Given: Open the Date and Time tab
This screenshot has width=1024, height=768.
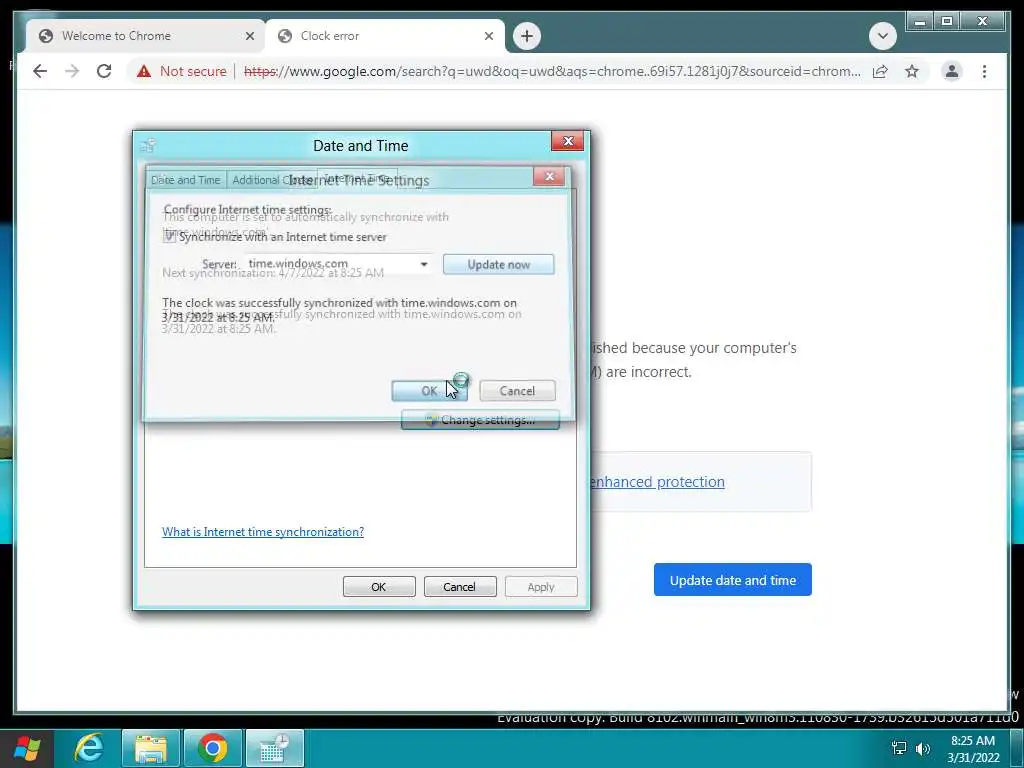Looking at the screenshot, I should tap(185, 180).
